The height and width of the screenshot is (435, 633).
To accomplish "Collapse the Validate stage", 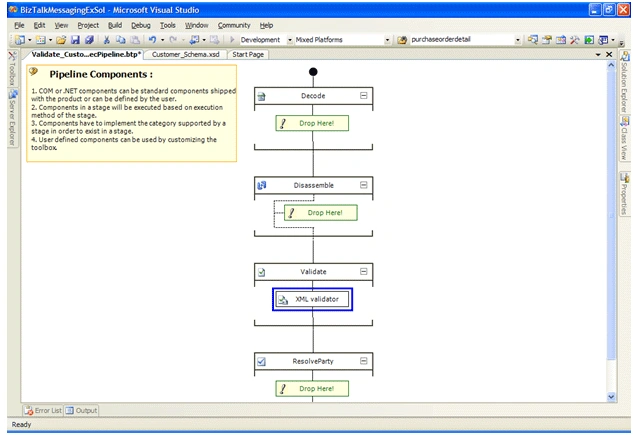I will click(364, 272).
